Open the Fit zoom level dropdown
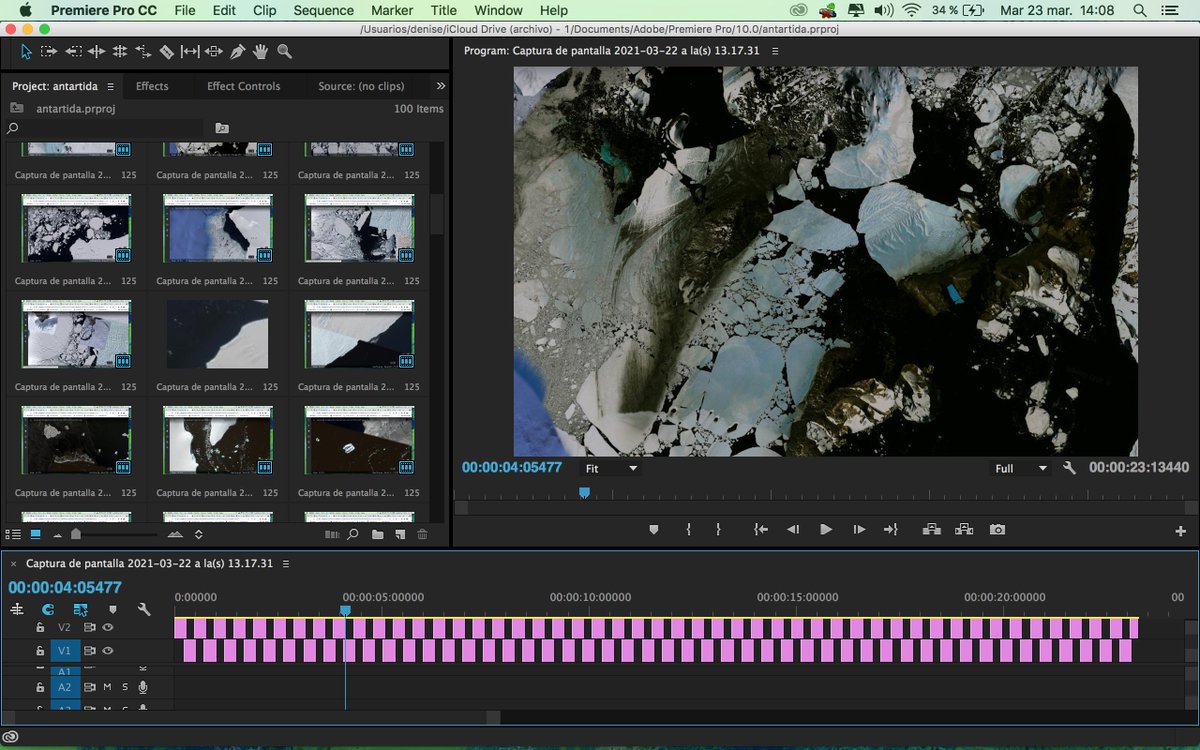 [x=611, y=468]
